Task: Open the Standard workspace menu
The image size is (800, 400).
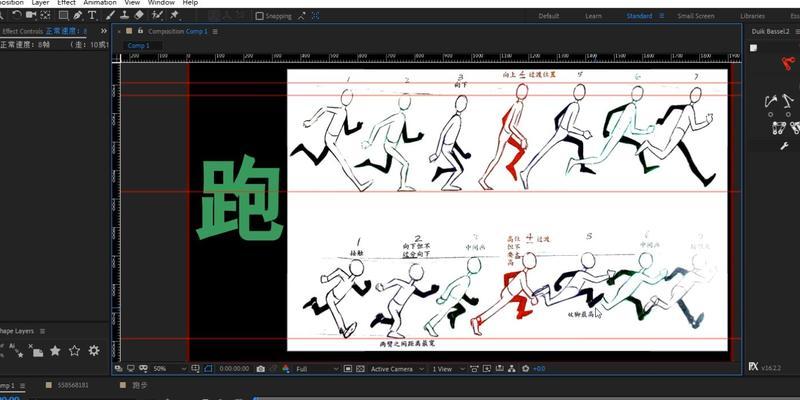Action: click(661, 16)
